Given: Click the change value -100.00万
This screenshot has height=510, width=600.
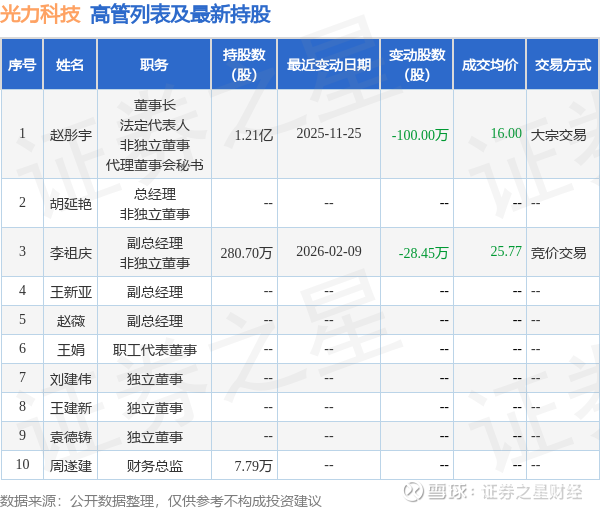Looking at the screenshot, I should (420, 135).
